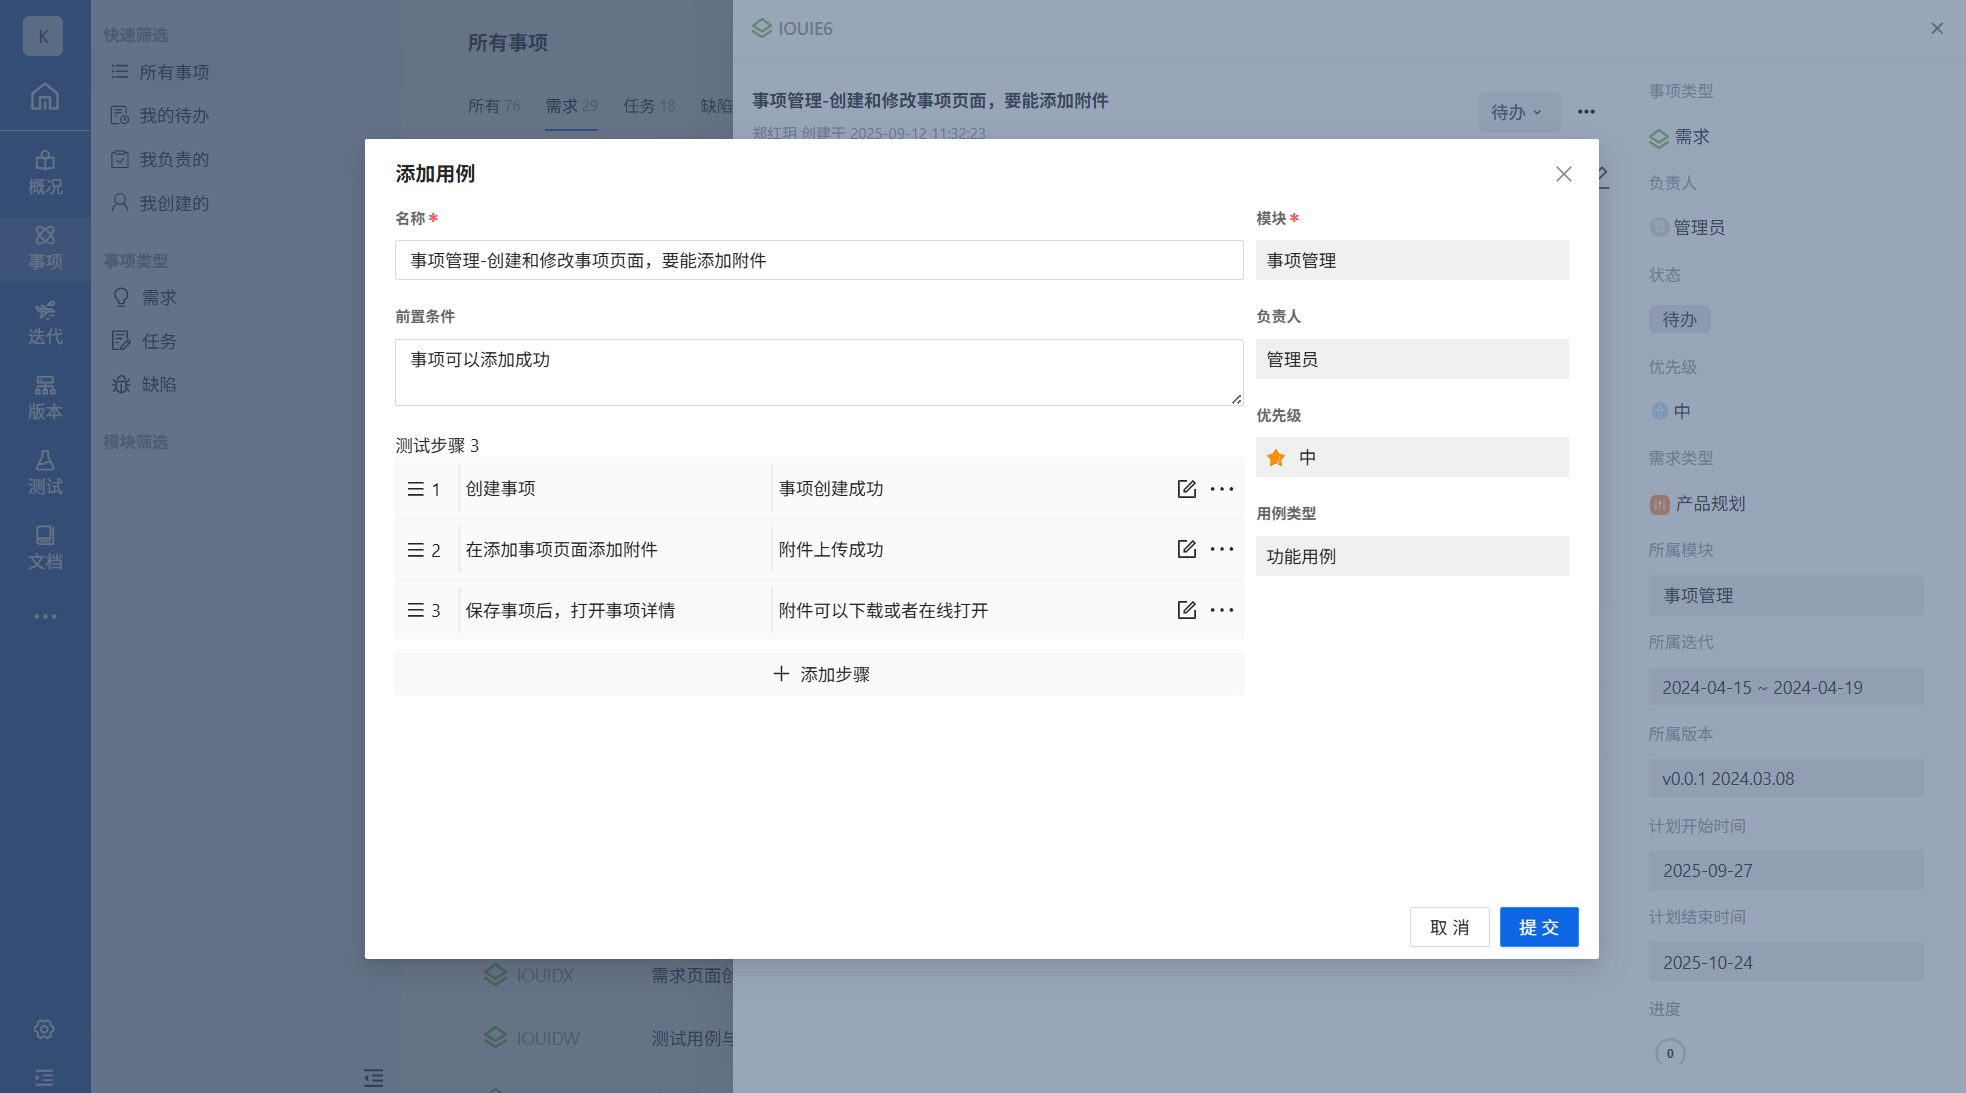Open the 用例类型 dropdown 功能用例
Viewport: 1966px width, 1093px height.
1411,556
